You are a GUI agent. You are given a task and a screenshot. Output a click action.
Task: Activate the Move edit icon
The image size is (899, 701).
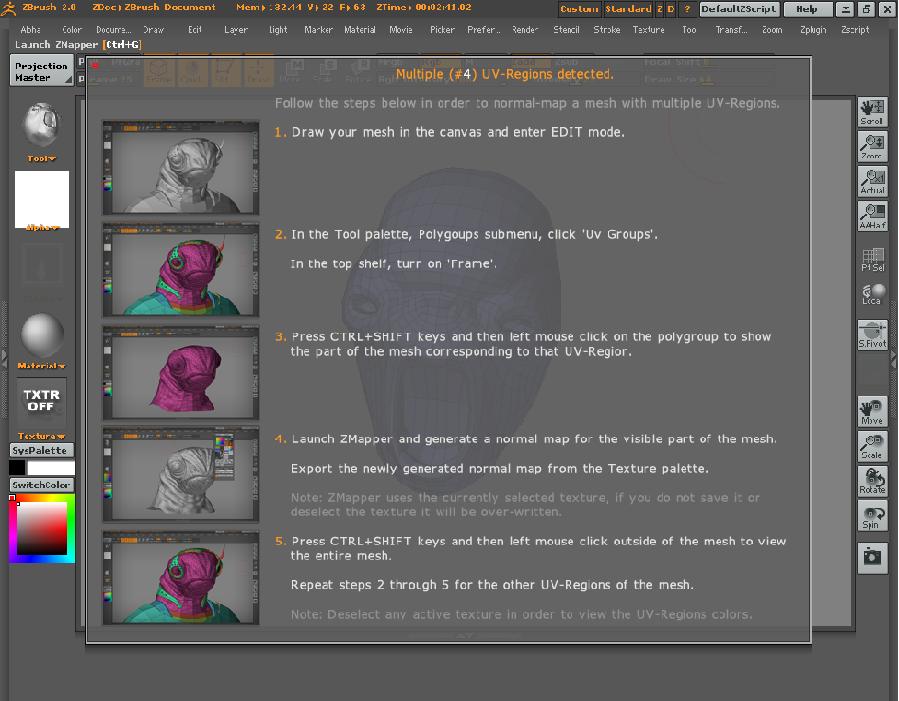[872, 412]
